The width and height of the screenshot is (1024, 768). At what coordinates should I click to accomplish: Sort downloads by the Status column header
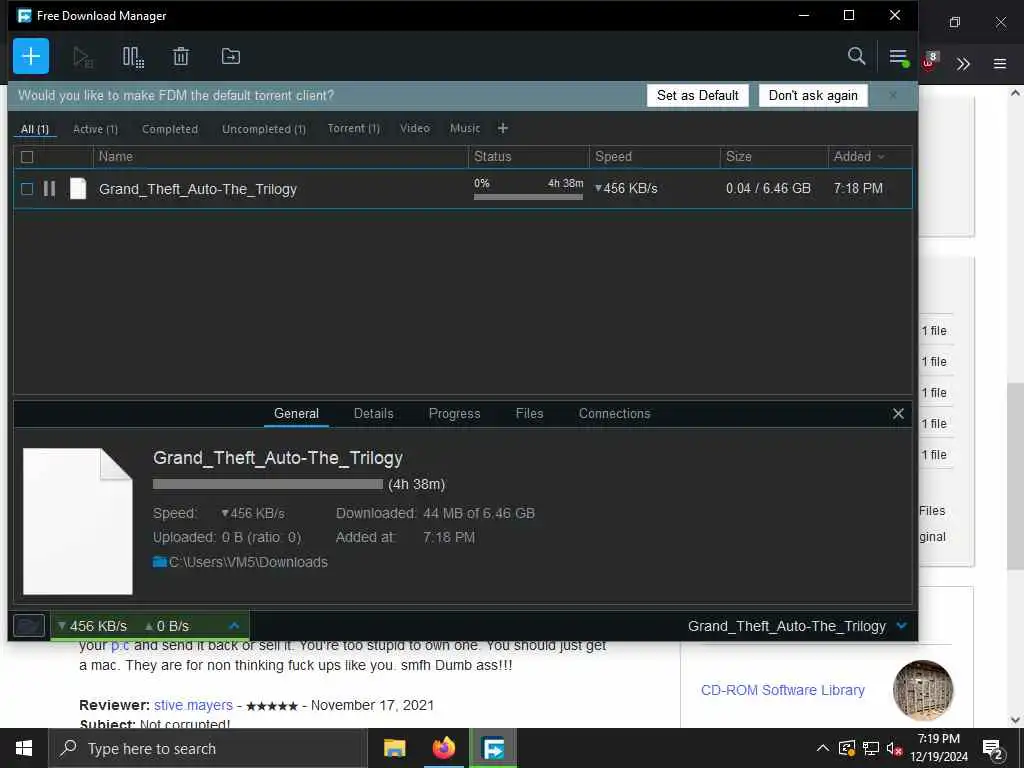click(x=529, y=157)
